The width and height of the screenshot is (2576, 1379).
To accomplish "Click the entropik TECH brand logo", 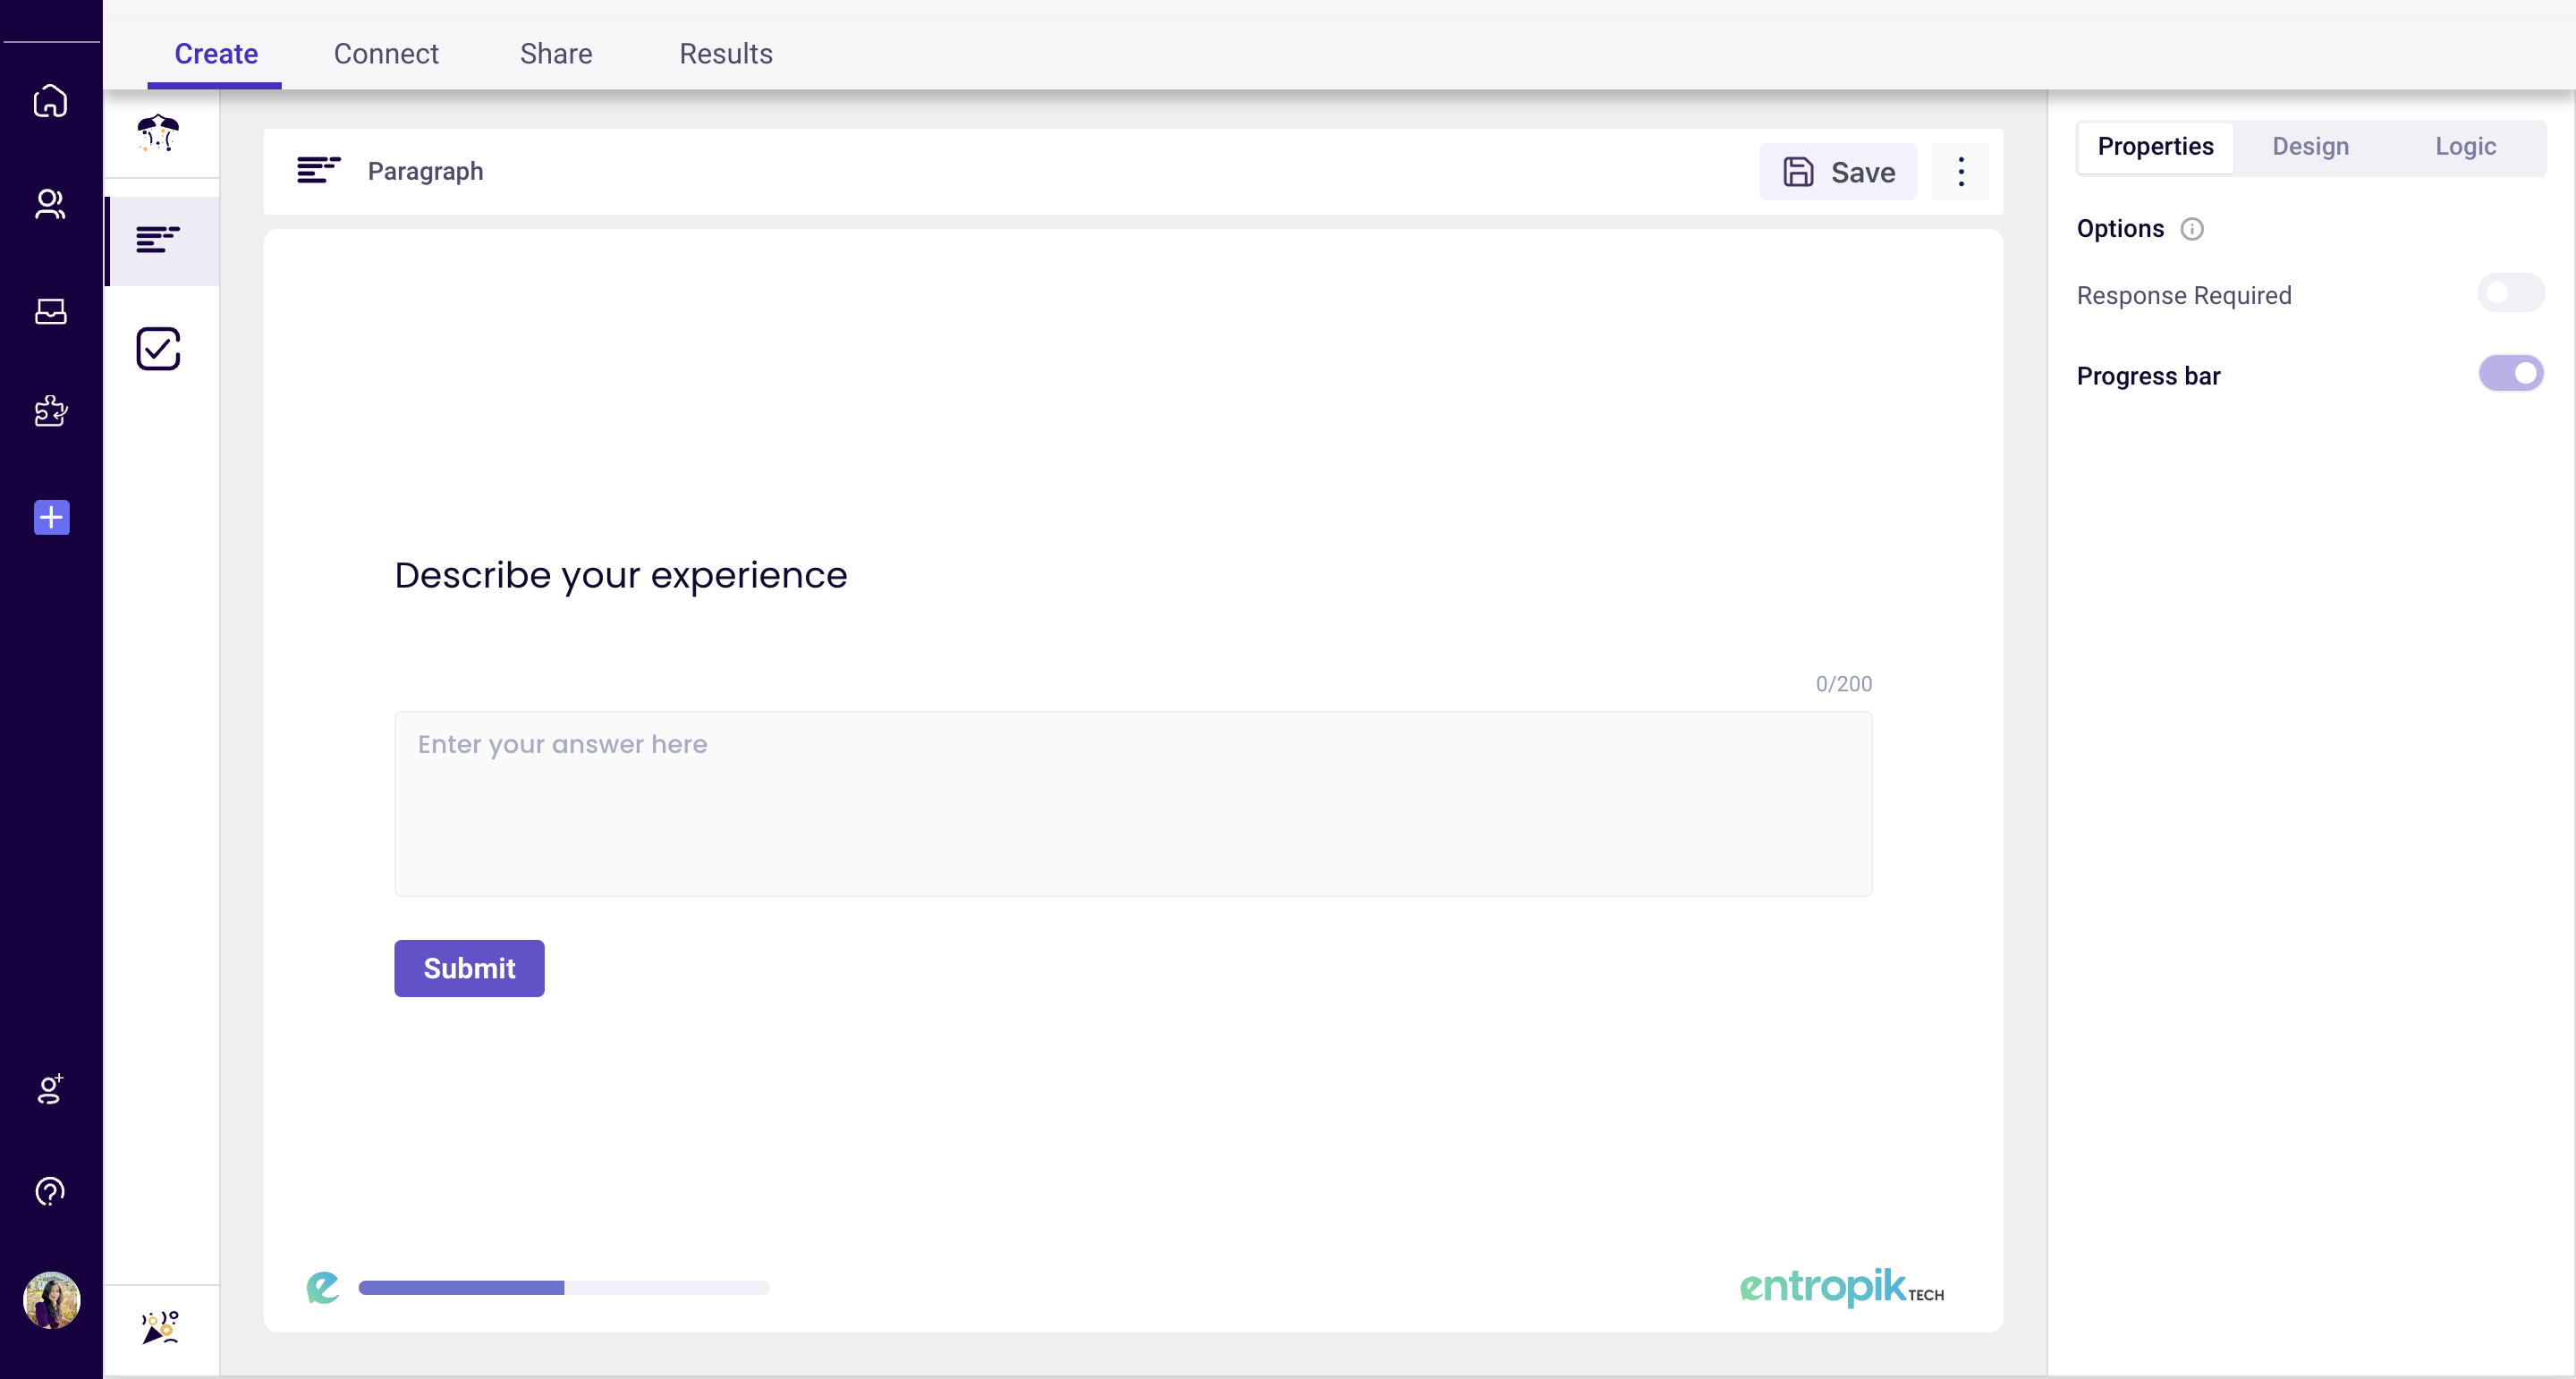I will pos(1842,1287).
